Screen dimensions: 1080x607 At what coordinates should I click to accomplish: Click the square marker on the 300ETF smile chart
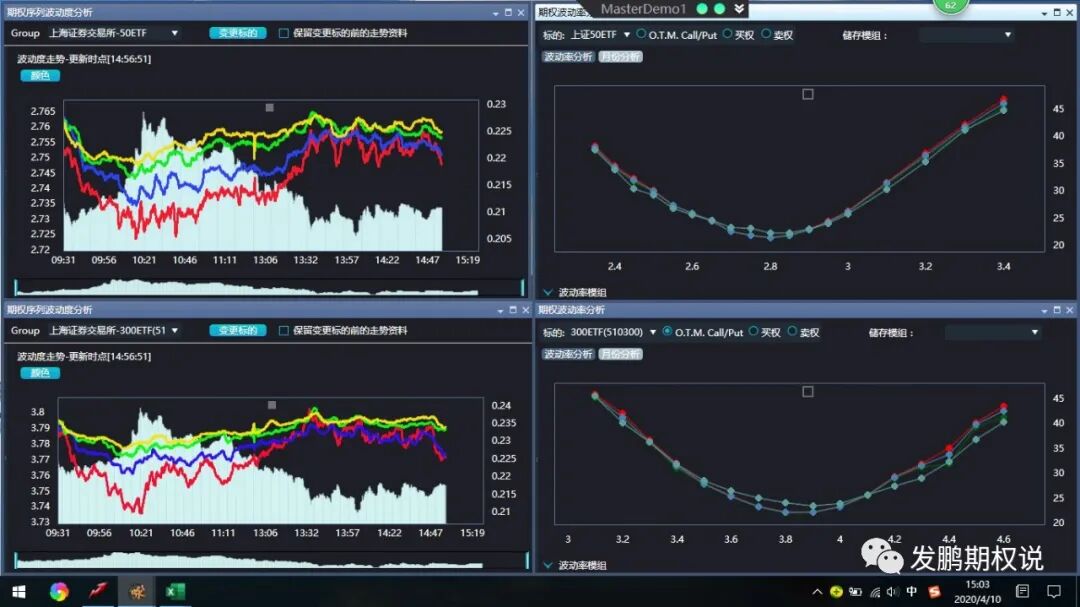(x=808, y=391)
